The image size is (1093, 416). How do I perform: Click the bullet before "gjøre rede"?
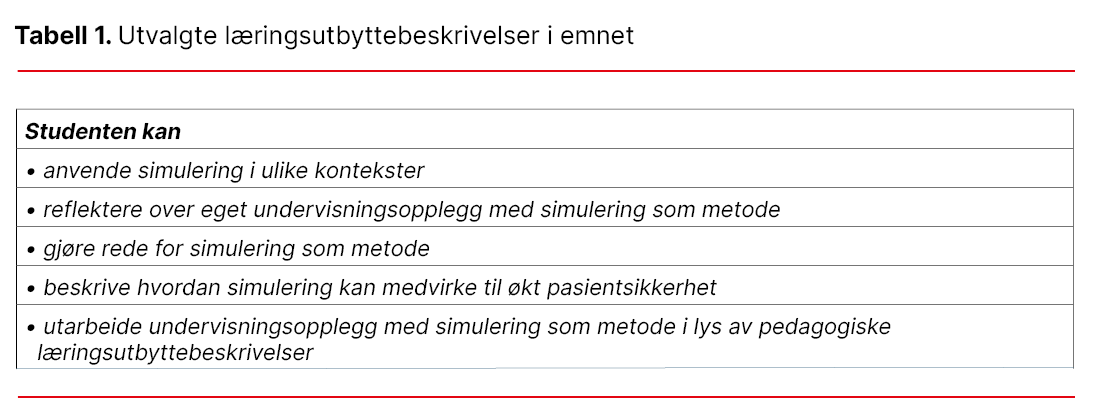coord(32,250)
